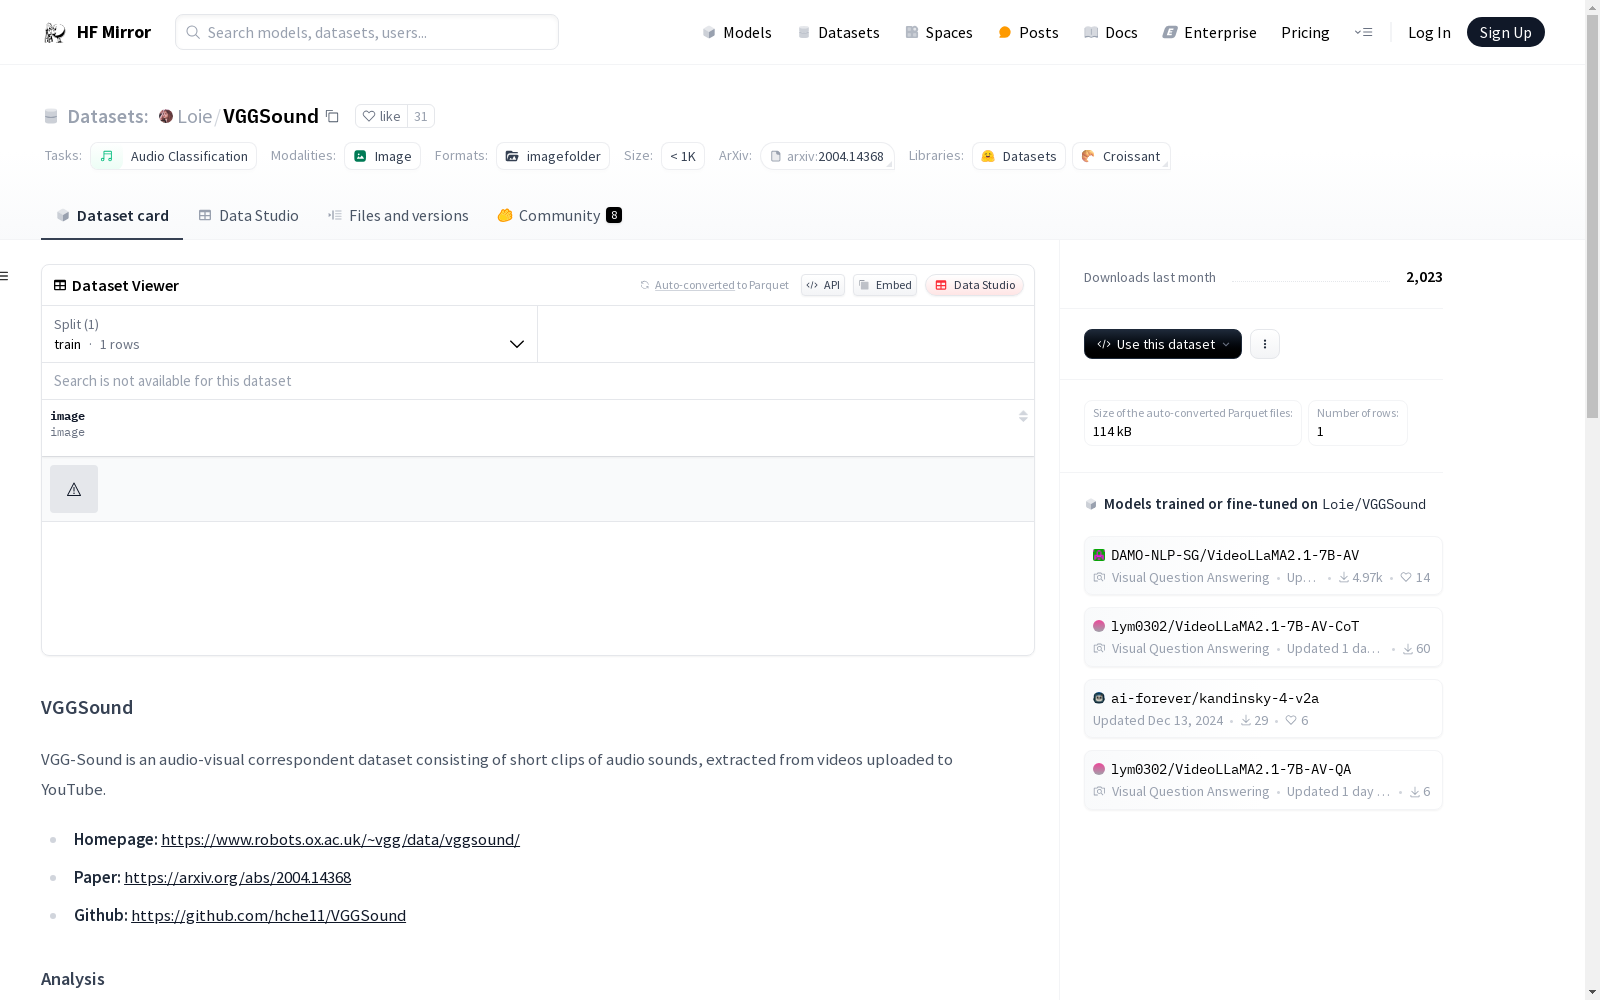Open the arxiv:2004.14368 tag

click(827, 156)
